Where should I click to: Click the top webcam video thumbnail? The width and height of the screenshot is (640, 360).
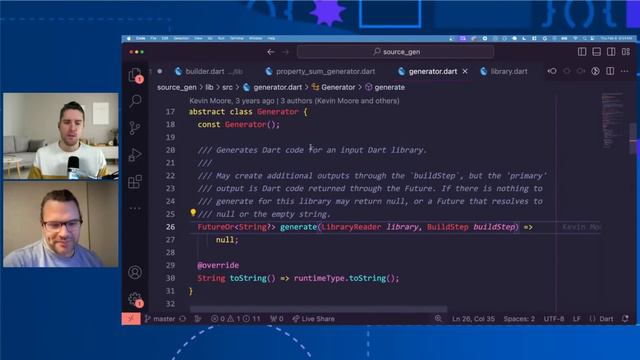[x=61, y=136]
